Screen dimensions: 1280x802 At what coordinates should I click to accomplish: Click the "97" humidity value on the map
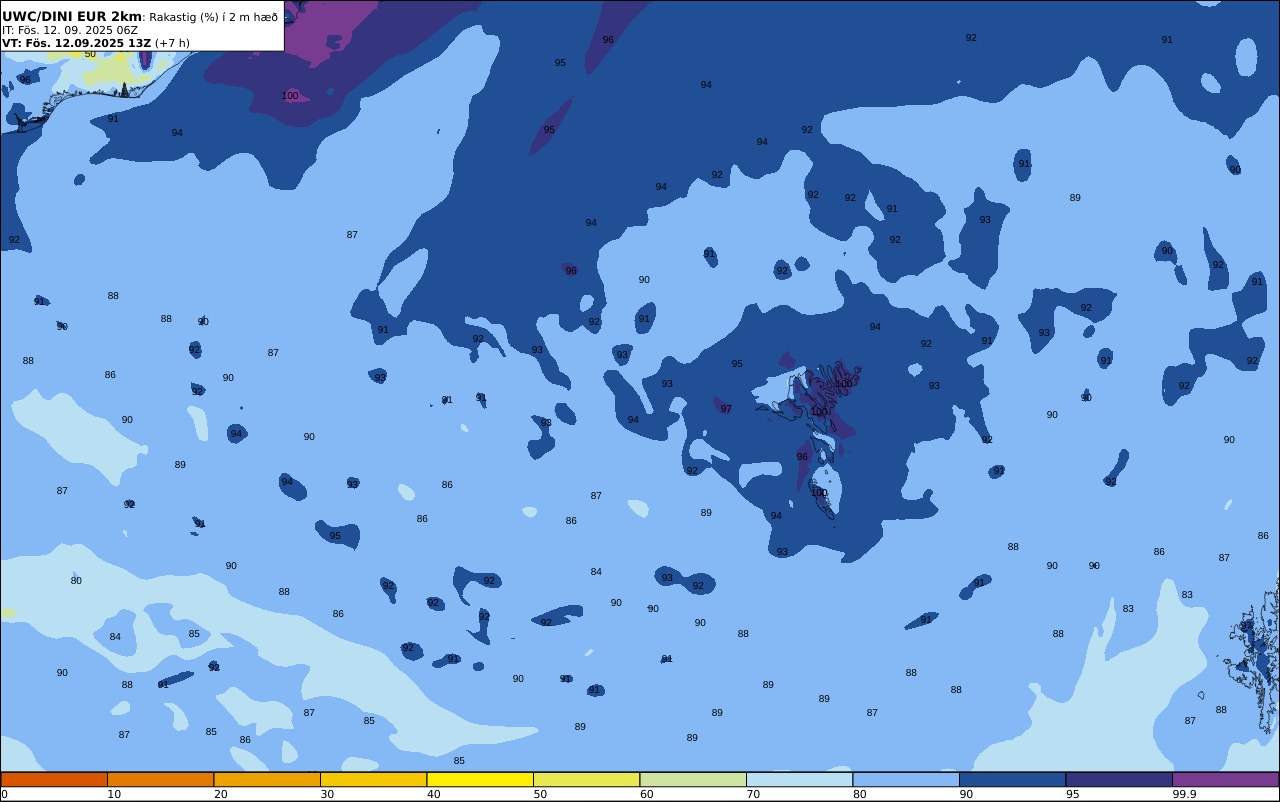[726, 409]
